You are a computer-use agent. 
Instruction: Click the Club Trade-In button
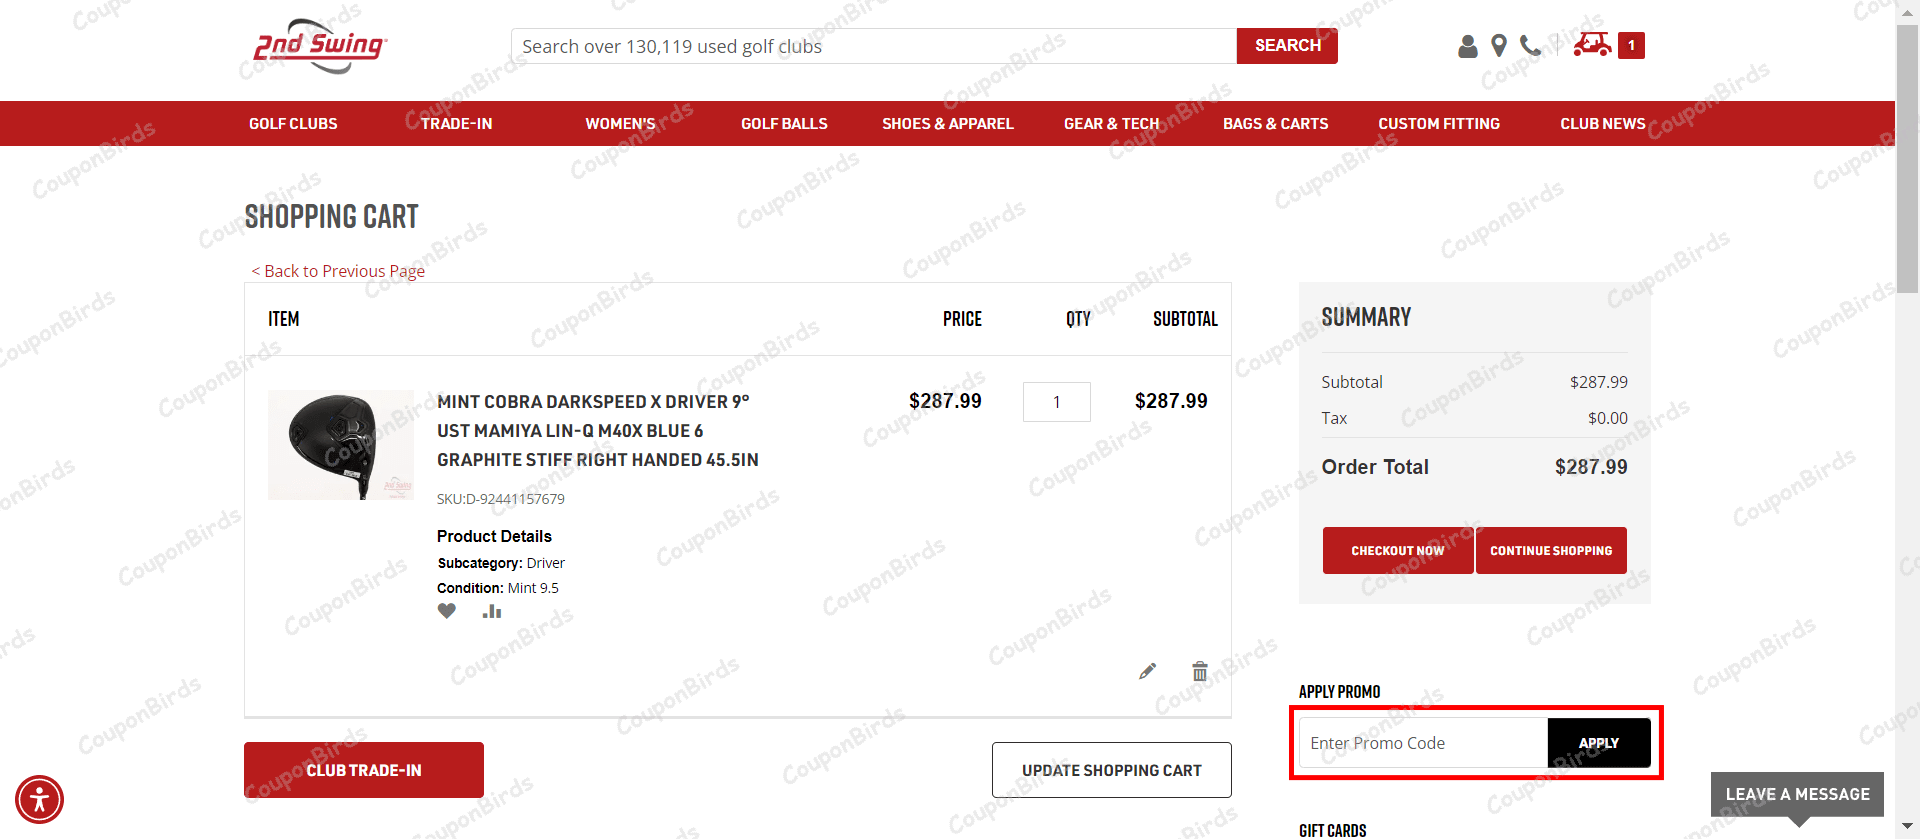point(364,770)
